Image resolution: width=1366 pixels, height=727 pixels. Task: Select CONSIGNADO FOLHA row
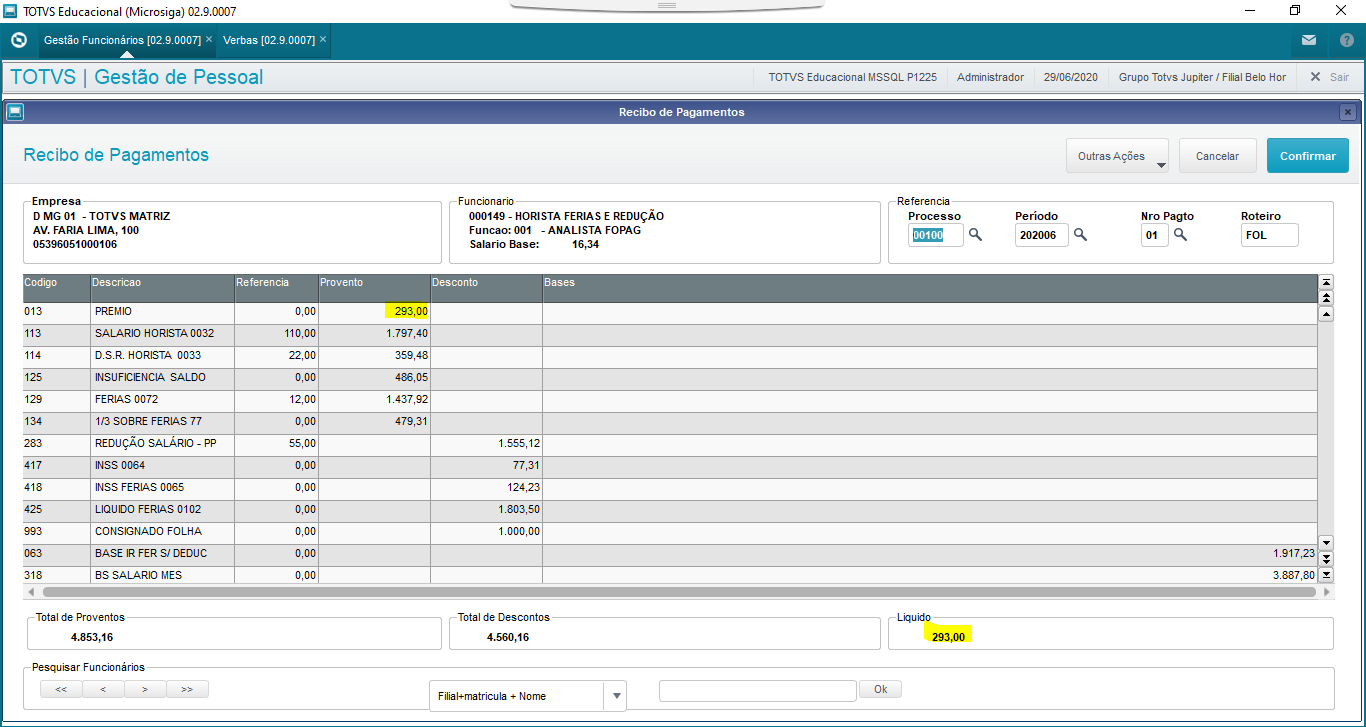coord(670,532)
